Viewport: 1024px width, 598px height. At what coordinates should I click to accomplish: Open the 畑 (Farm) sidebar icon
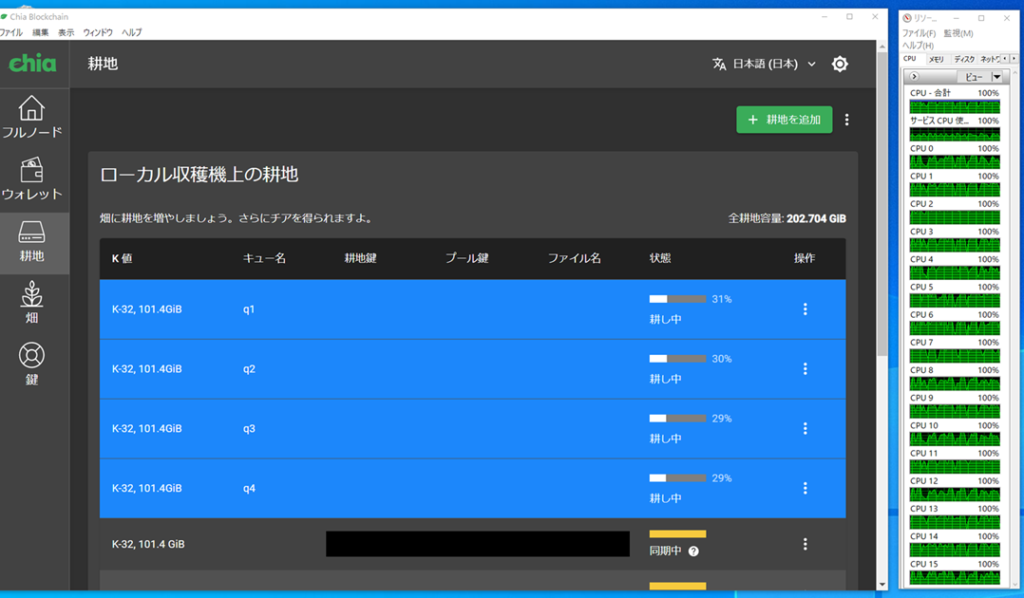pyautogui.click(x=31, y=303)
